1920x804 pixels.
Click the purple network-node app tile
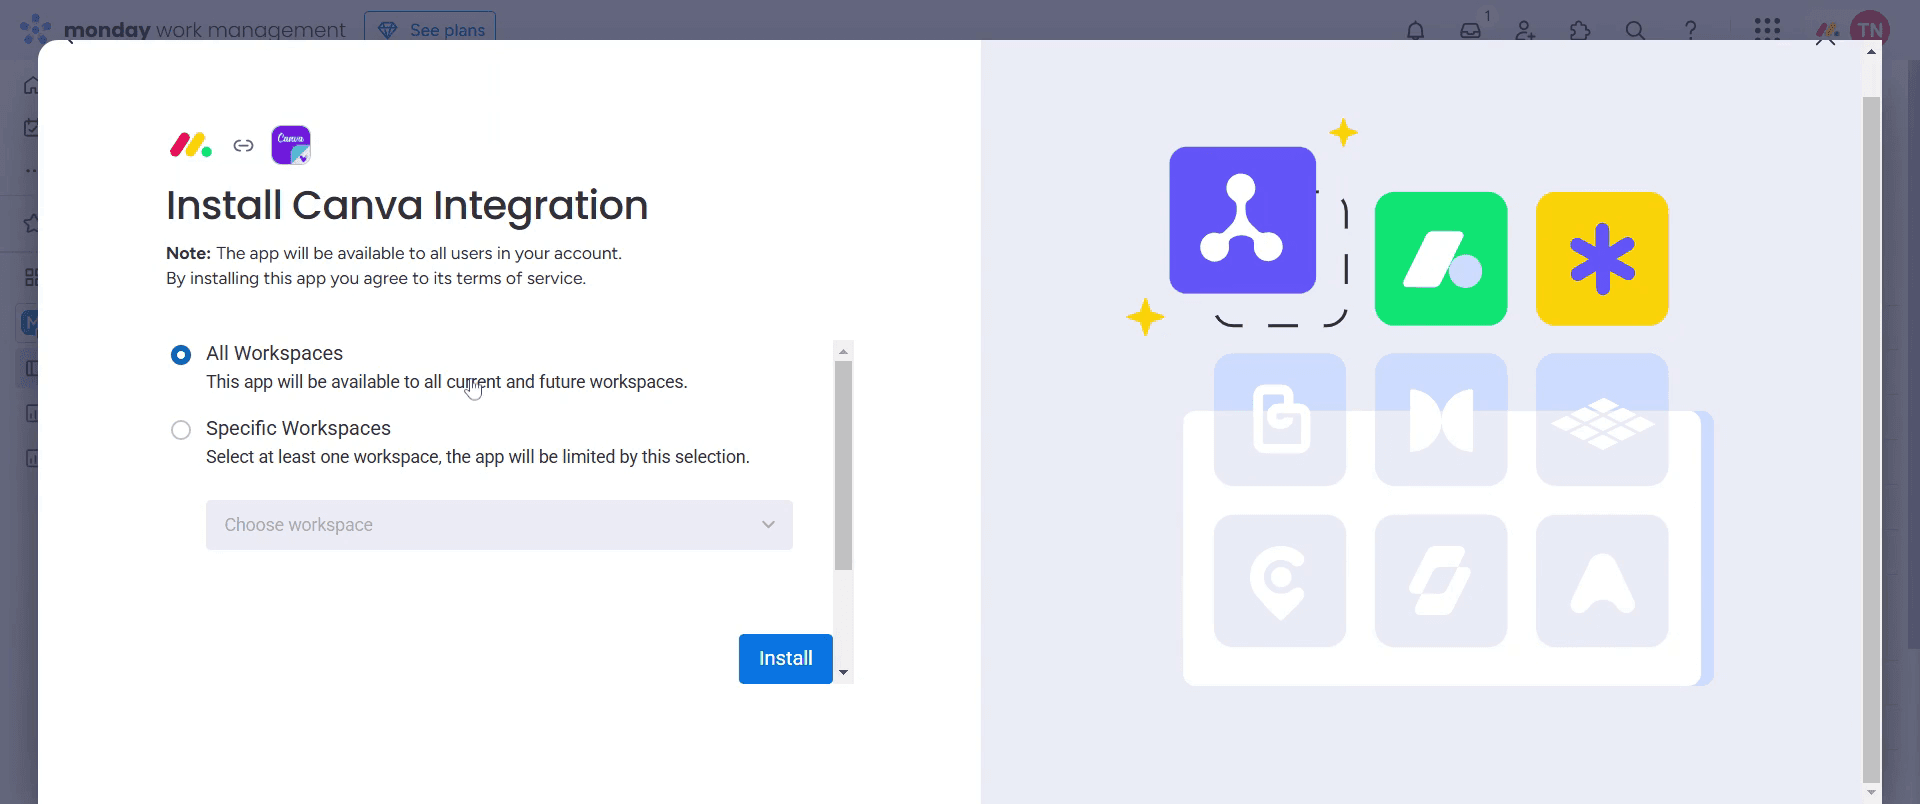coord(1243,220)
